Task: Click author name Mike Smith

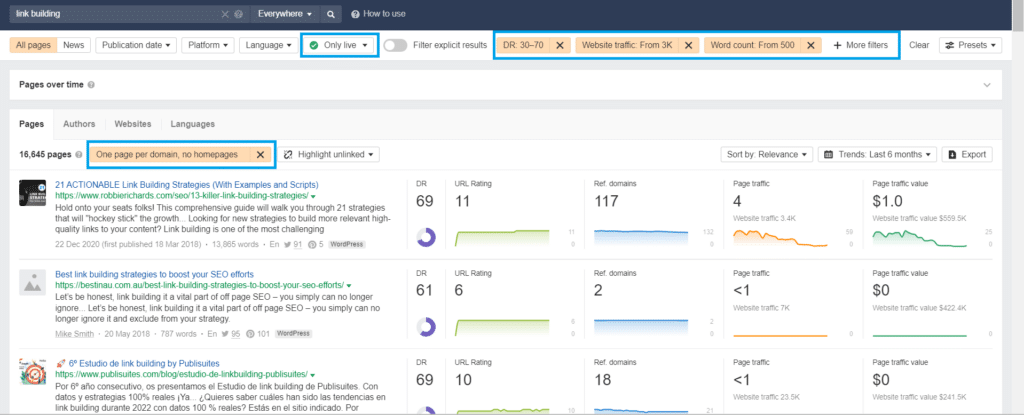Action: (75, 333)
